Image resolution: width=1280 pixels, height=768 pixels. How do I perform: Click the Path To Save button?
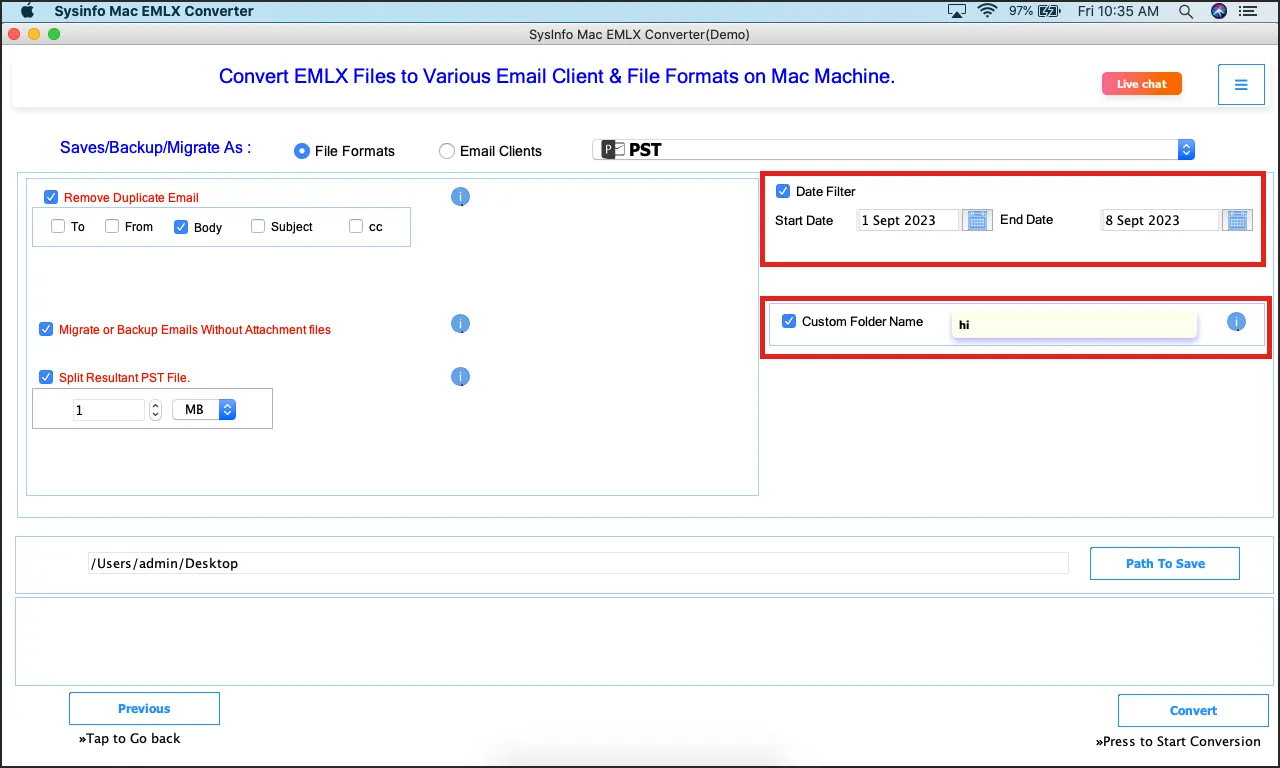point(1165,563)
